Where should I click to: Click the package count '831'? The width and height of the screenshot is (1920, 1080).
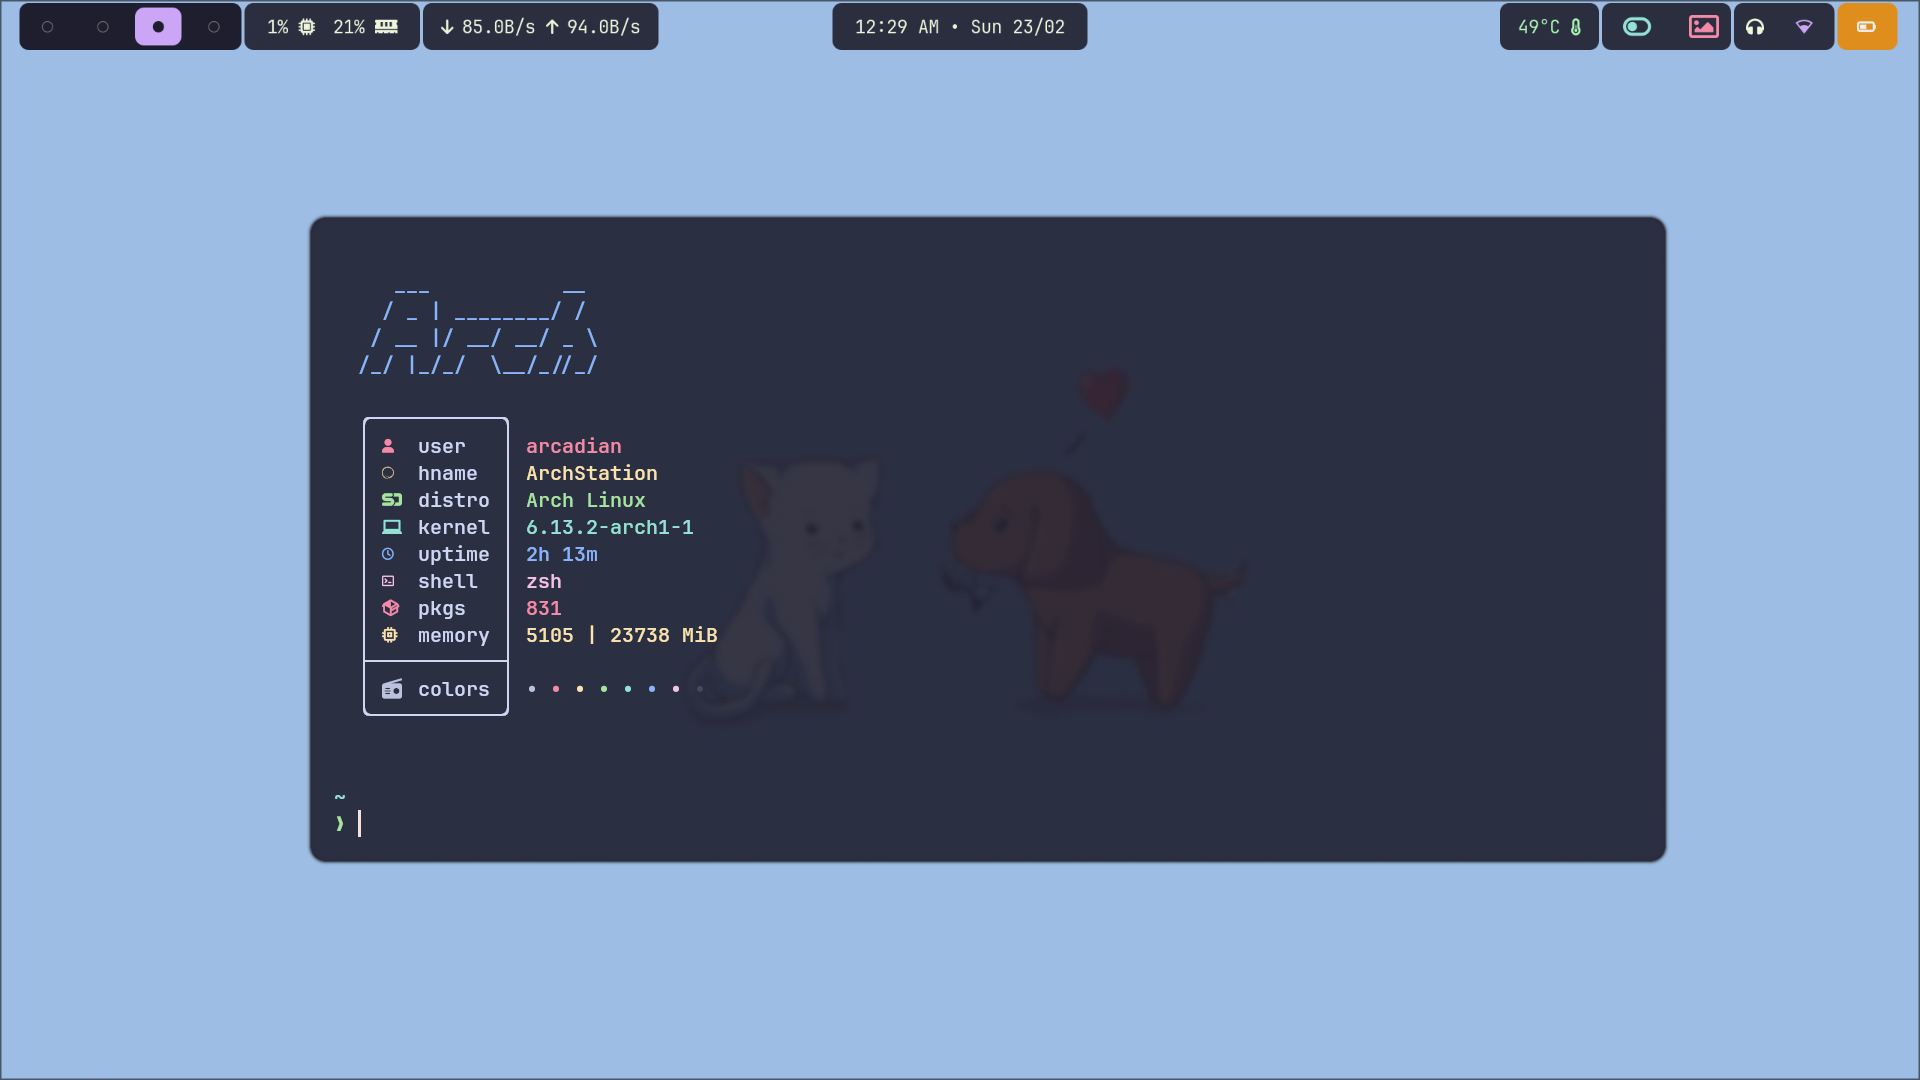point(544,608)
